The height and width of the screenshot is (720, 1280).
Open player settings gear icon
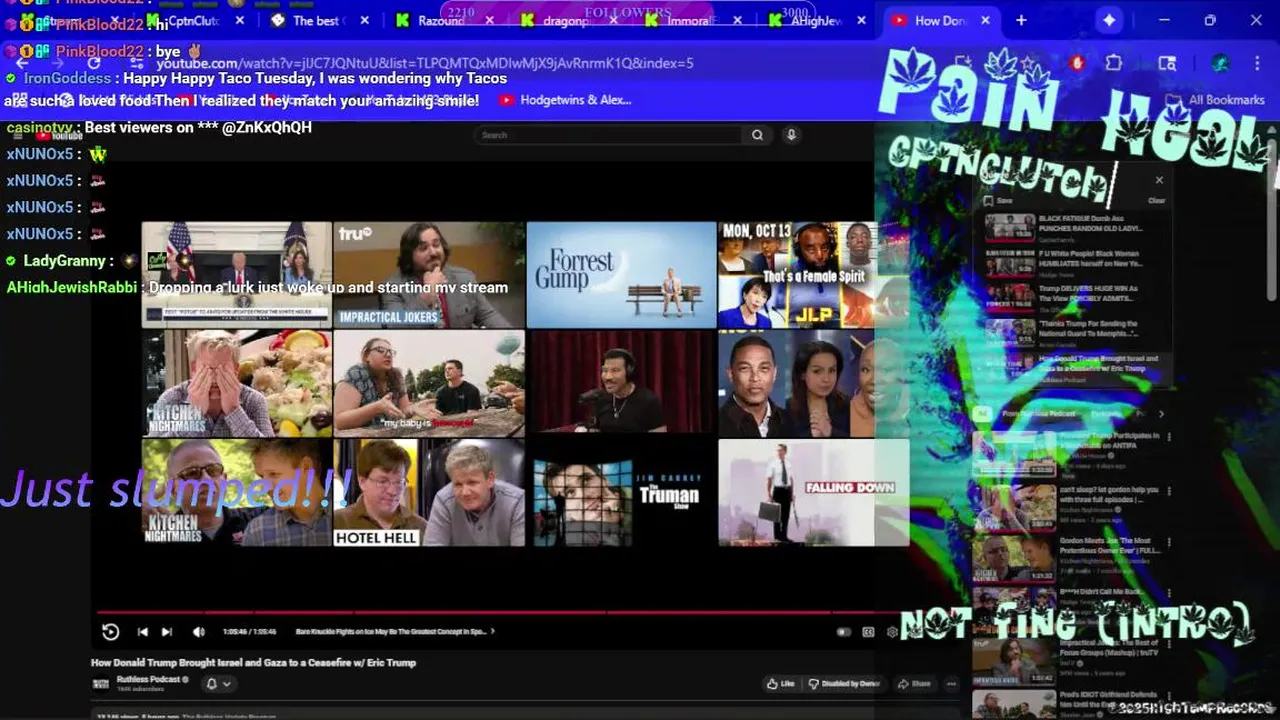(892, 632)
